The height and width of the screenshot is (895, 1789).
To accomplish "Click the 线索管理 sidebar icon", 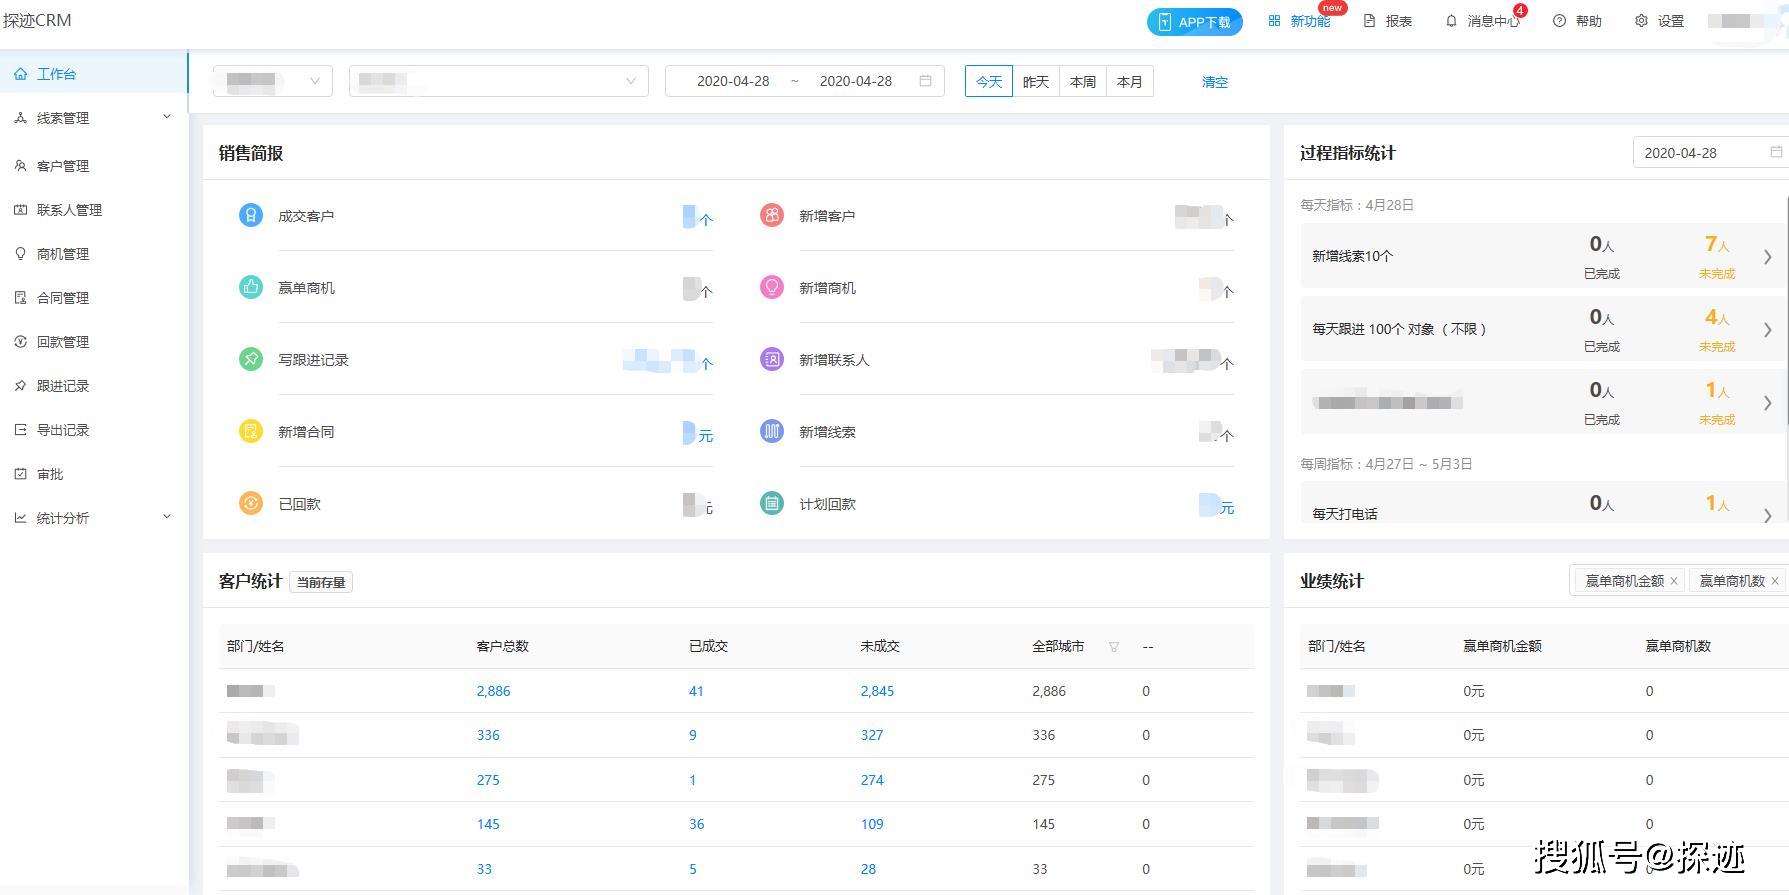I will (x=21, y=118).
